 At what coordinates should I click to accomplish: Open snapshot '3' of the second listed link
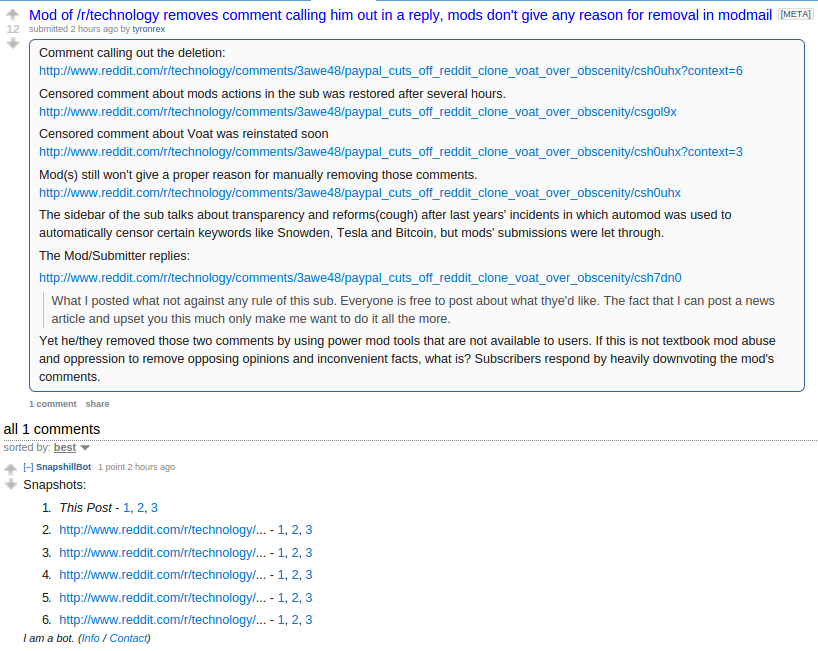307,529
